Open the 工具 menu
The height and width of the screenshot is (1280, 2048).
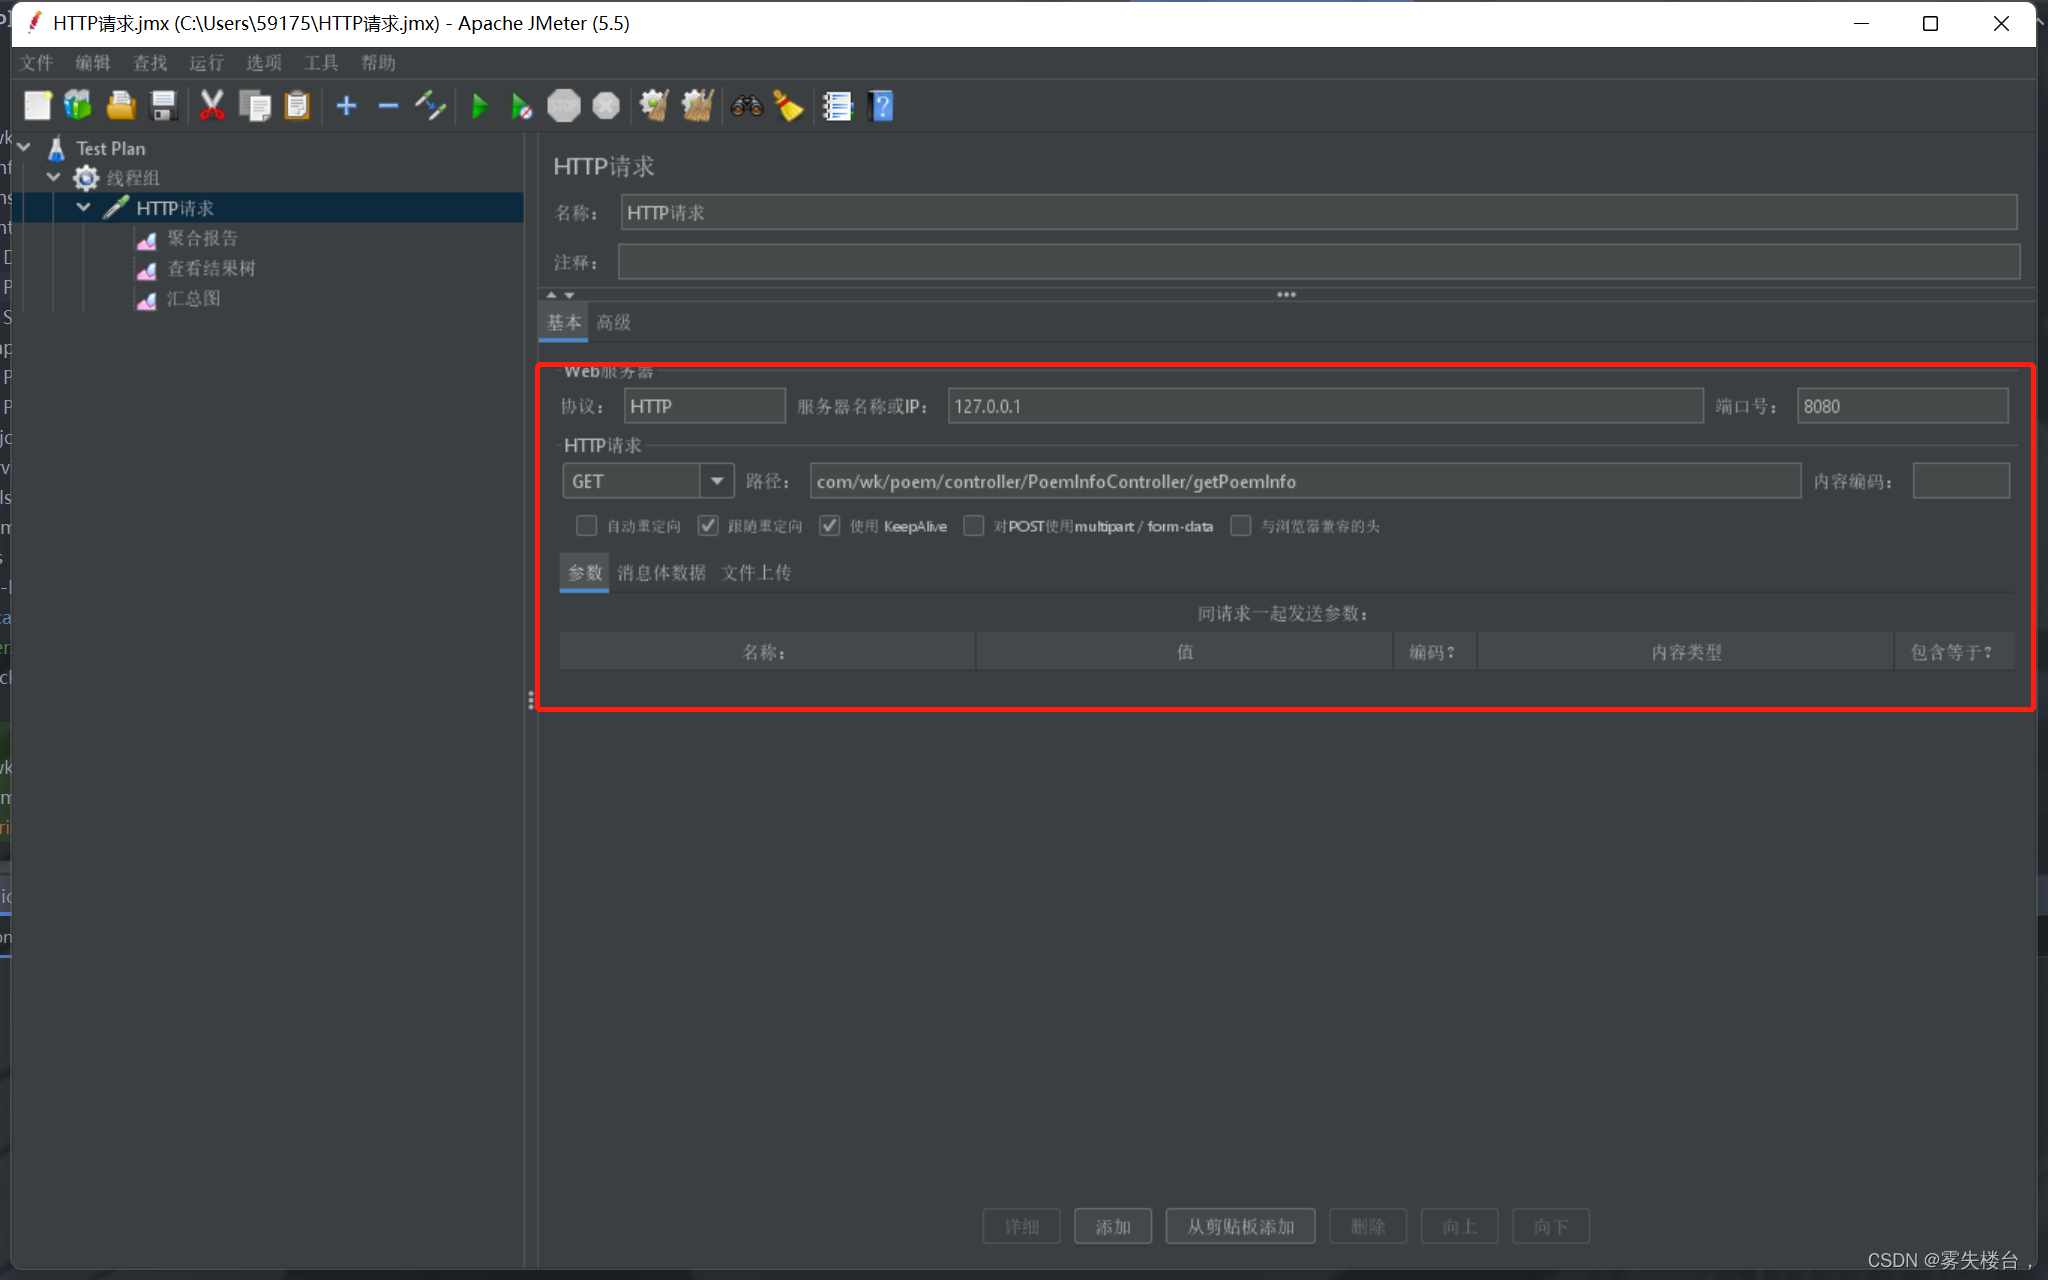321,63
